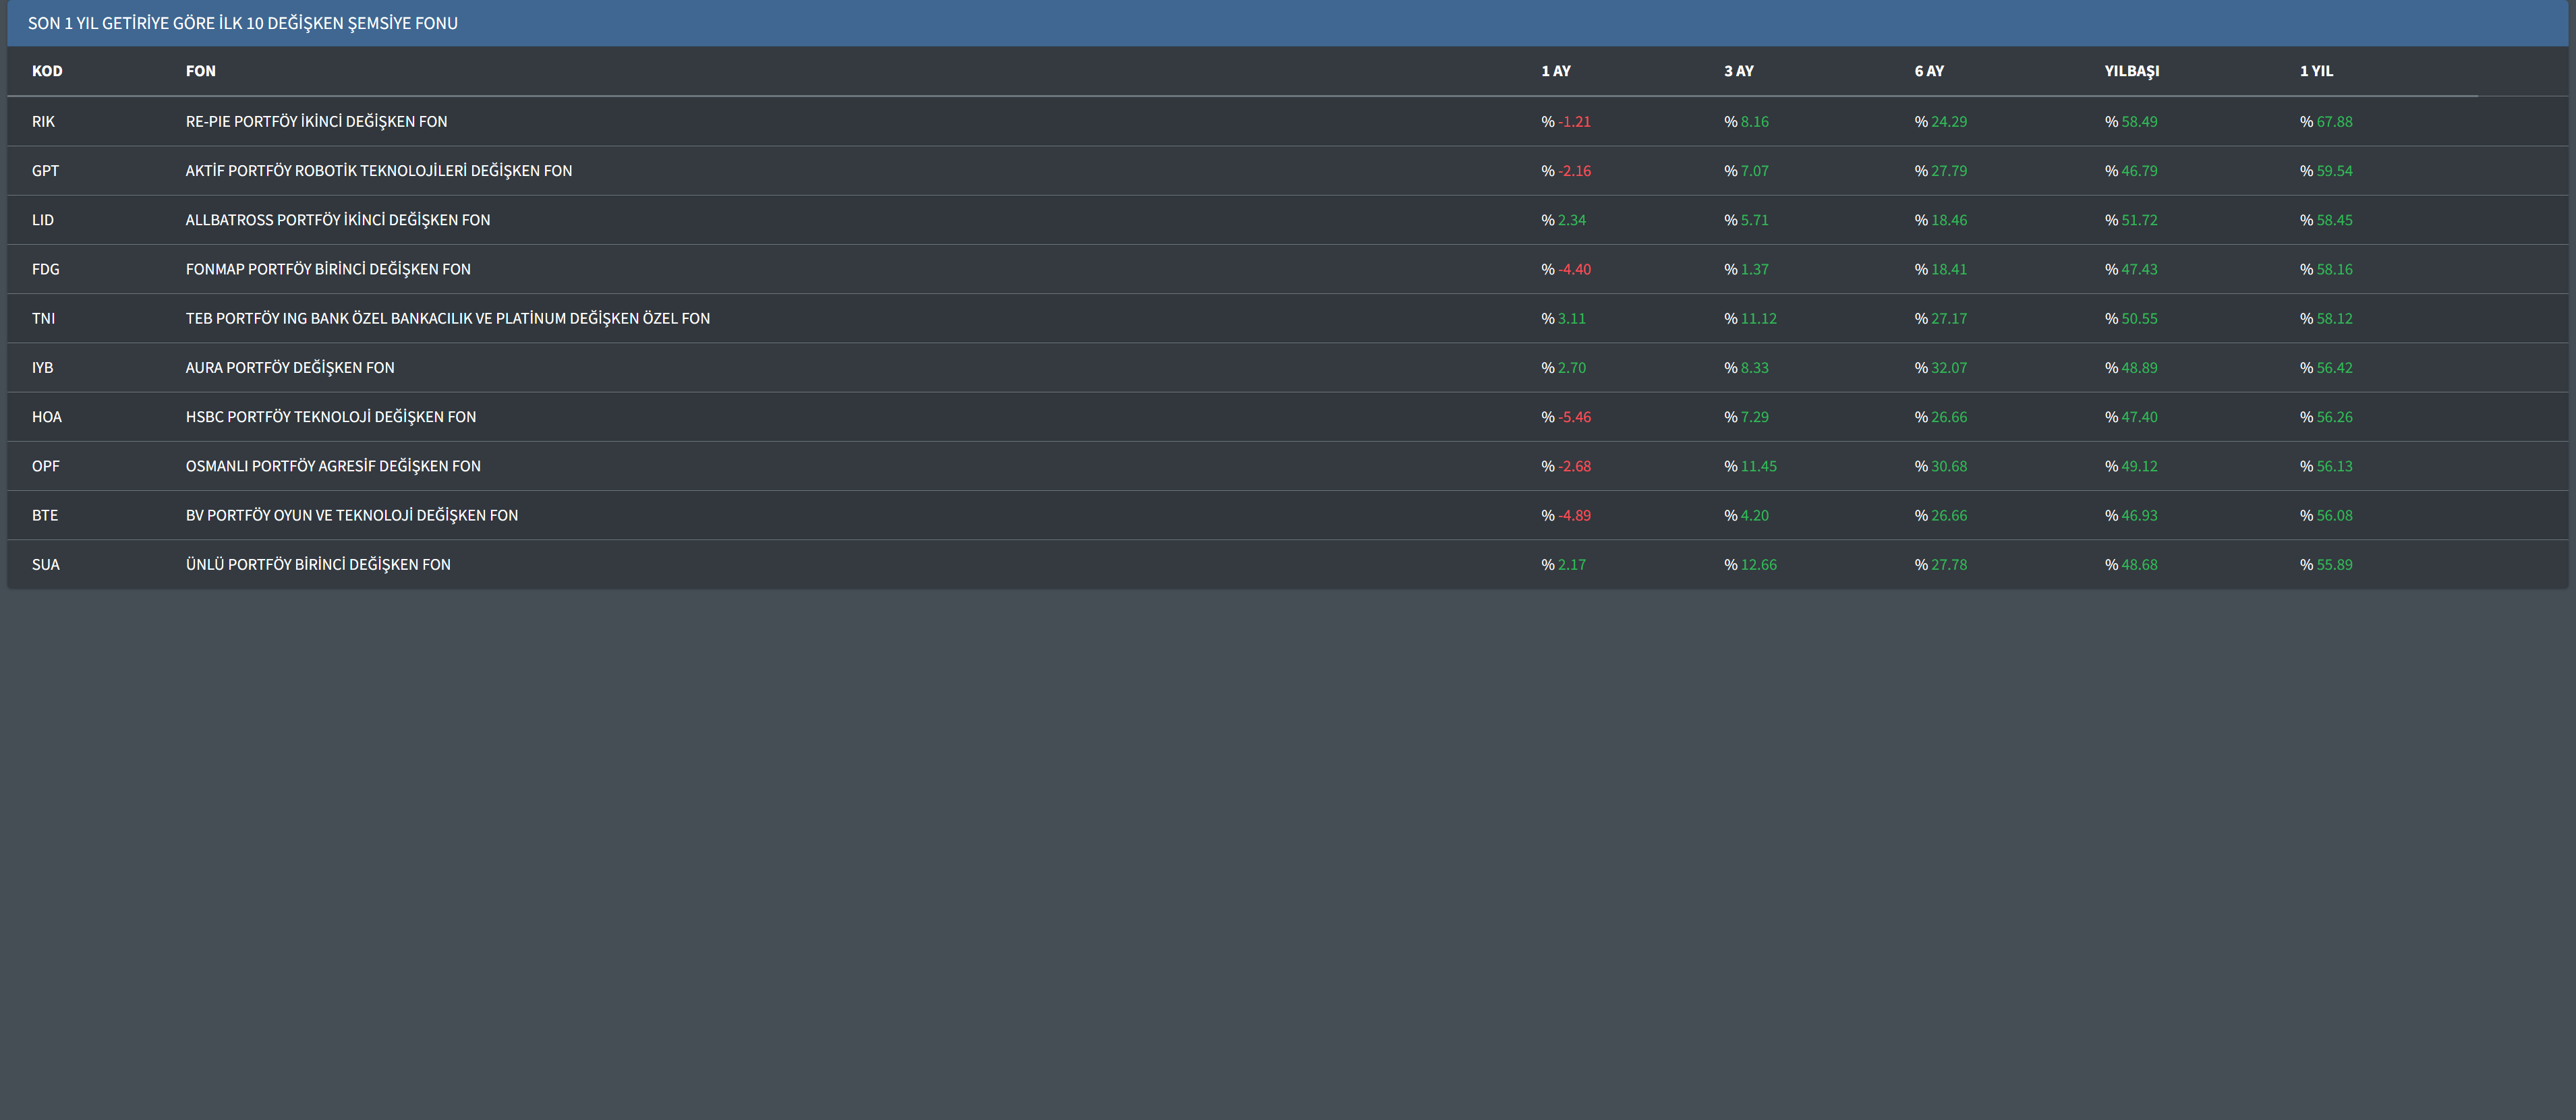Click the KOD column header
The width and height of the screenshot is (2576, 1120).
[x=47, y=71]
